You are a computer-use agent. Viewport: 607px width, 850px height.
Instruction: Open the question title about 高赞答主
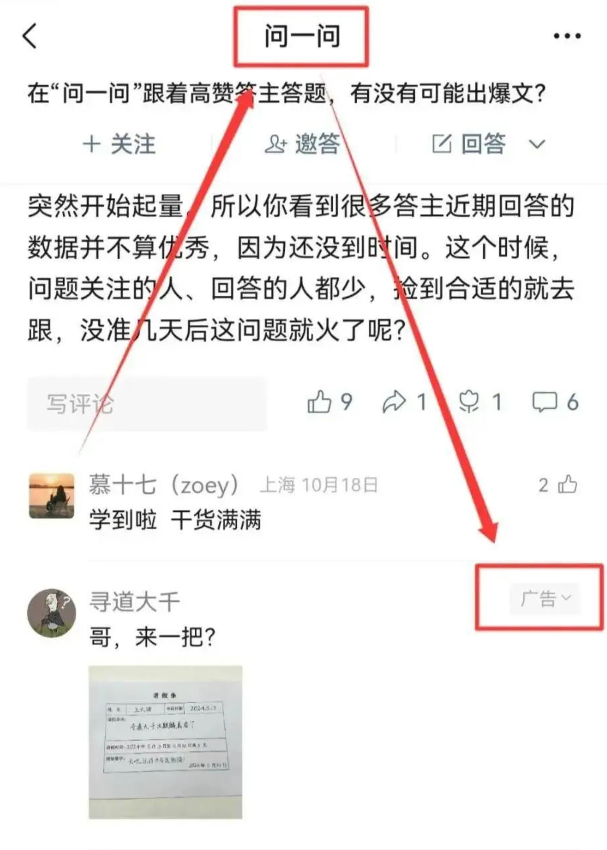[x=286, y=93]
